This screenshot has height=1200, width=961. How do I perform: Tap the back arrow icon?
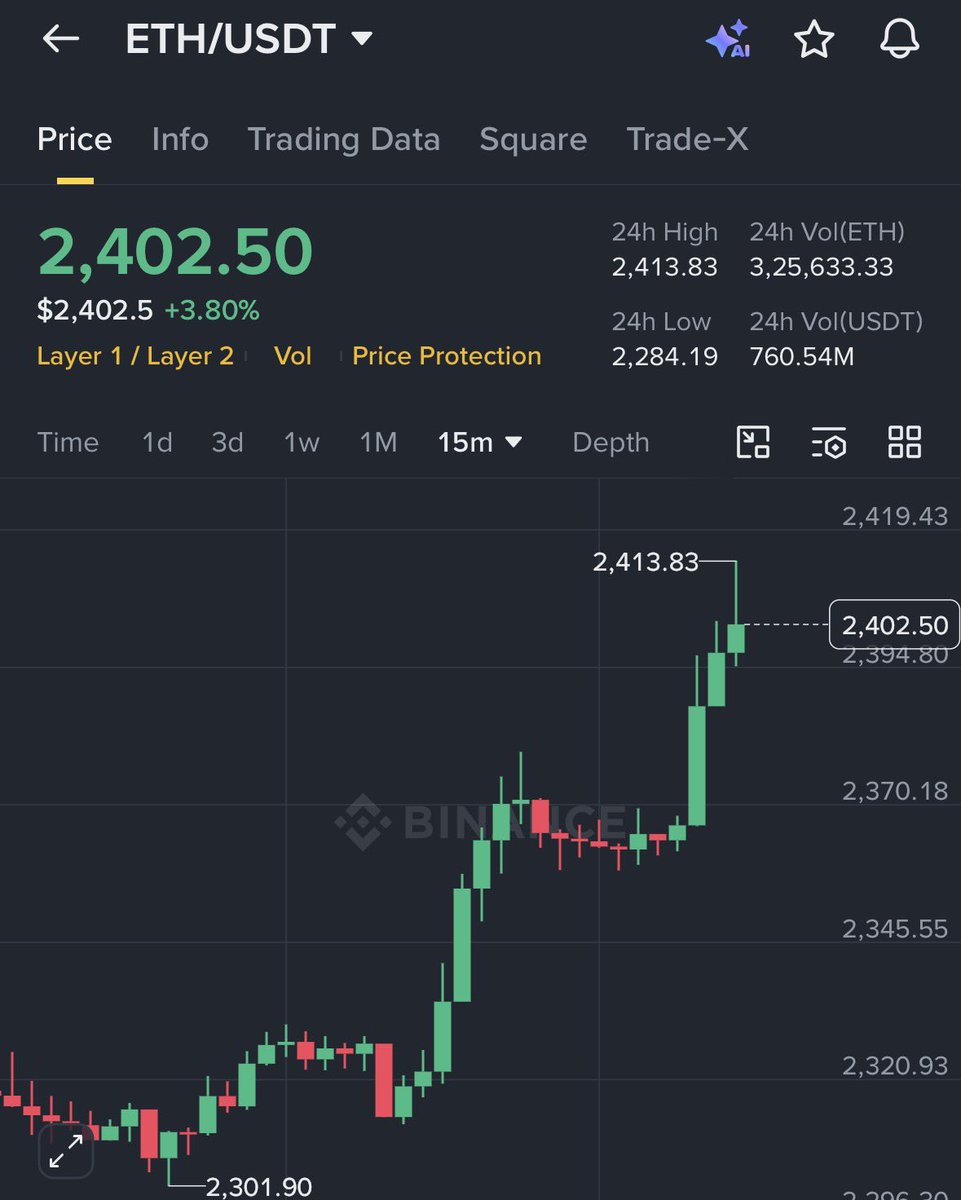click(x=61, y=39)
